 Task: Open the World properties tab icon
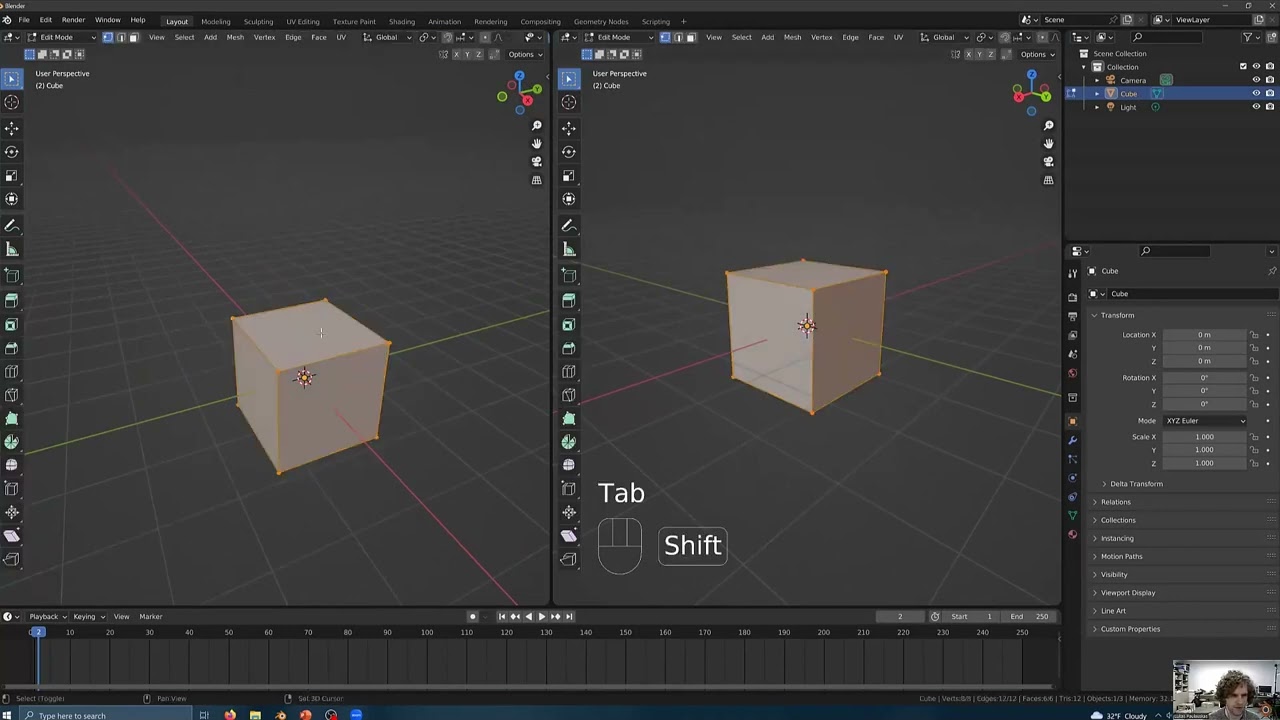point(1073,373)
